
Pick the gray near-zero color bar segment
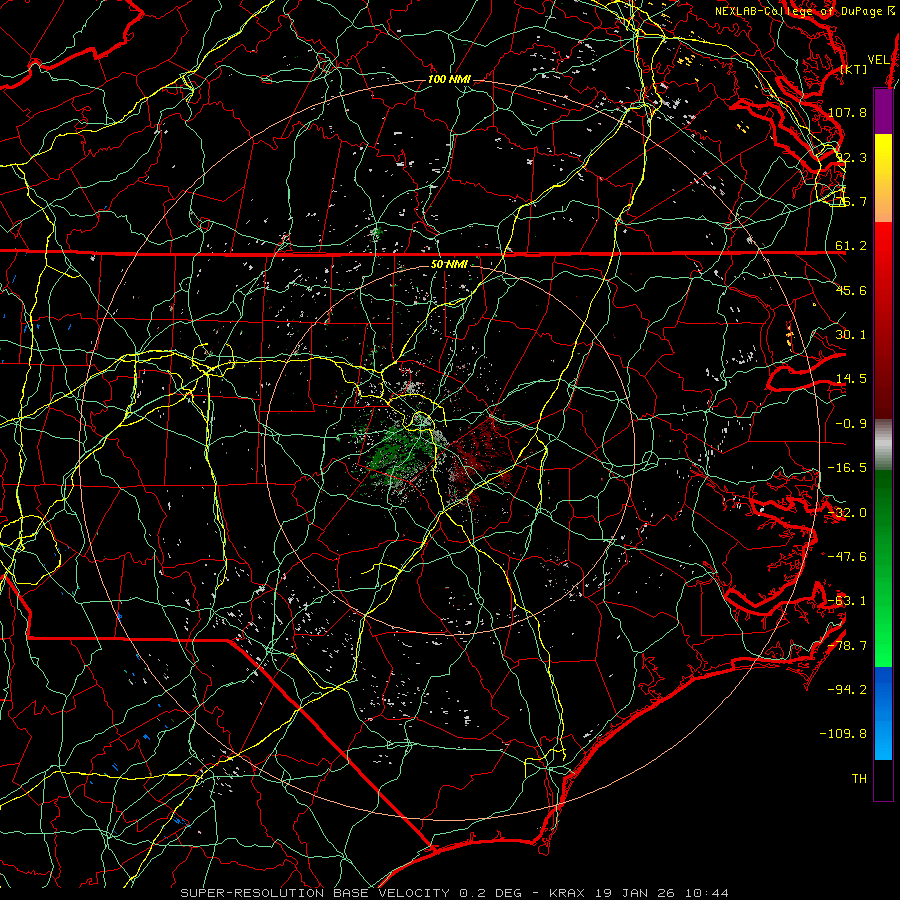point(883,444)
